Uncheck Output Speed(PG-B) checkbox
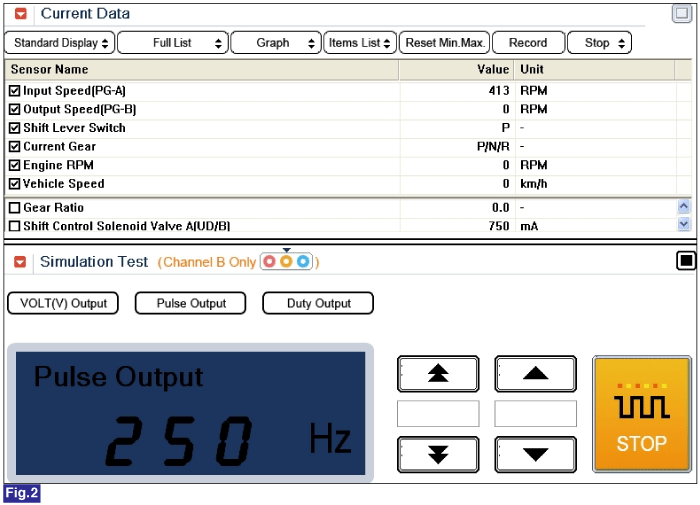 (x=15, y=109)
